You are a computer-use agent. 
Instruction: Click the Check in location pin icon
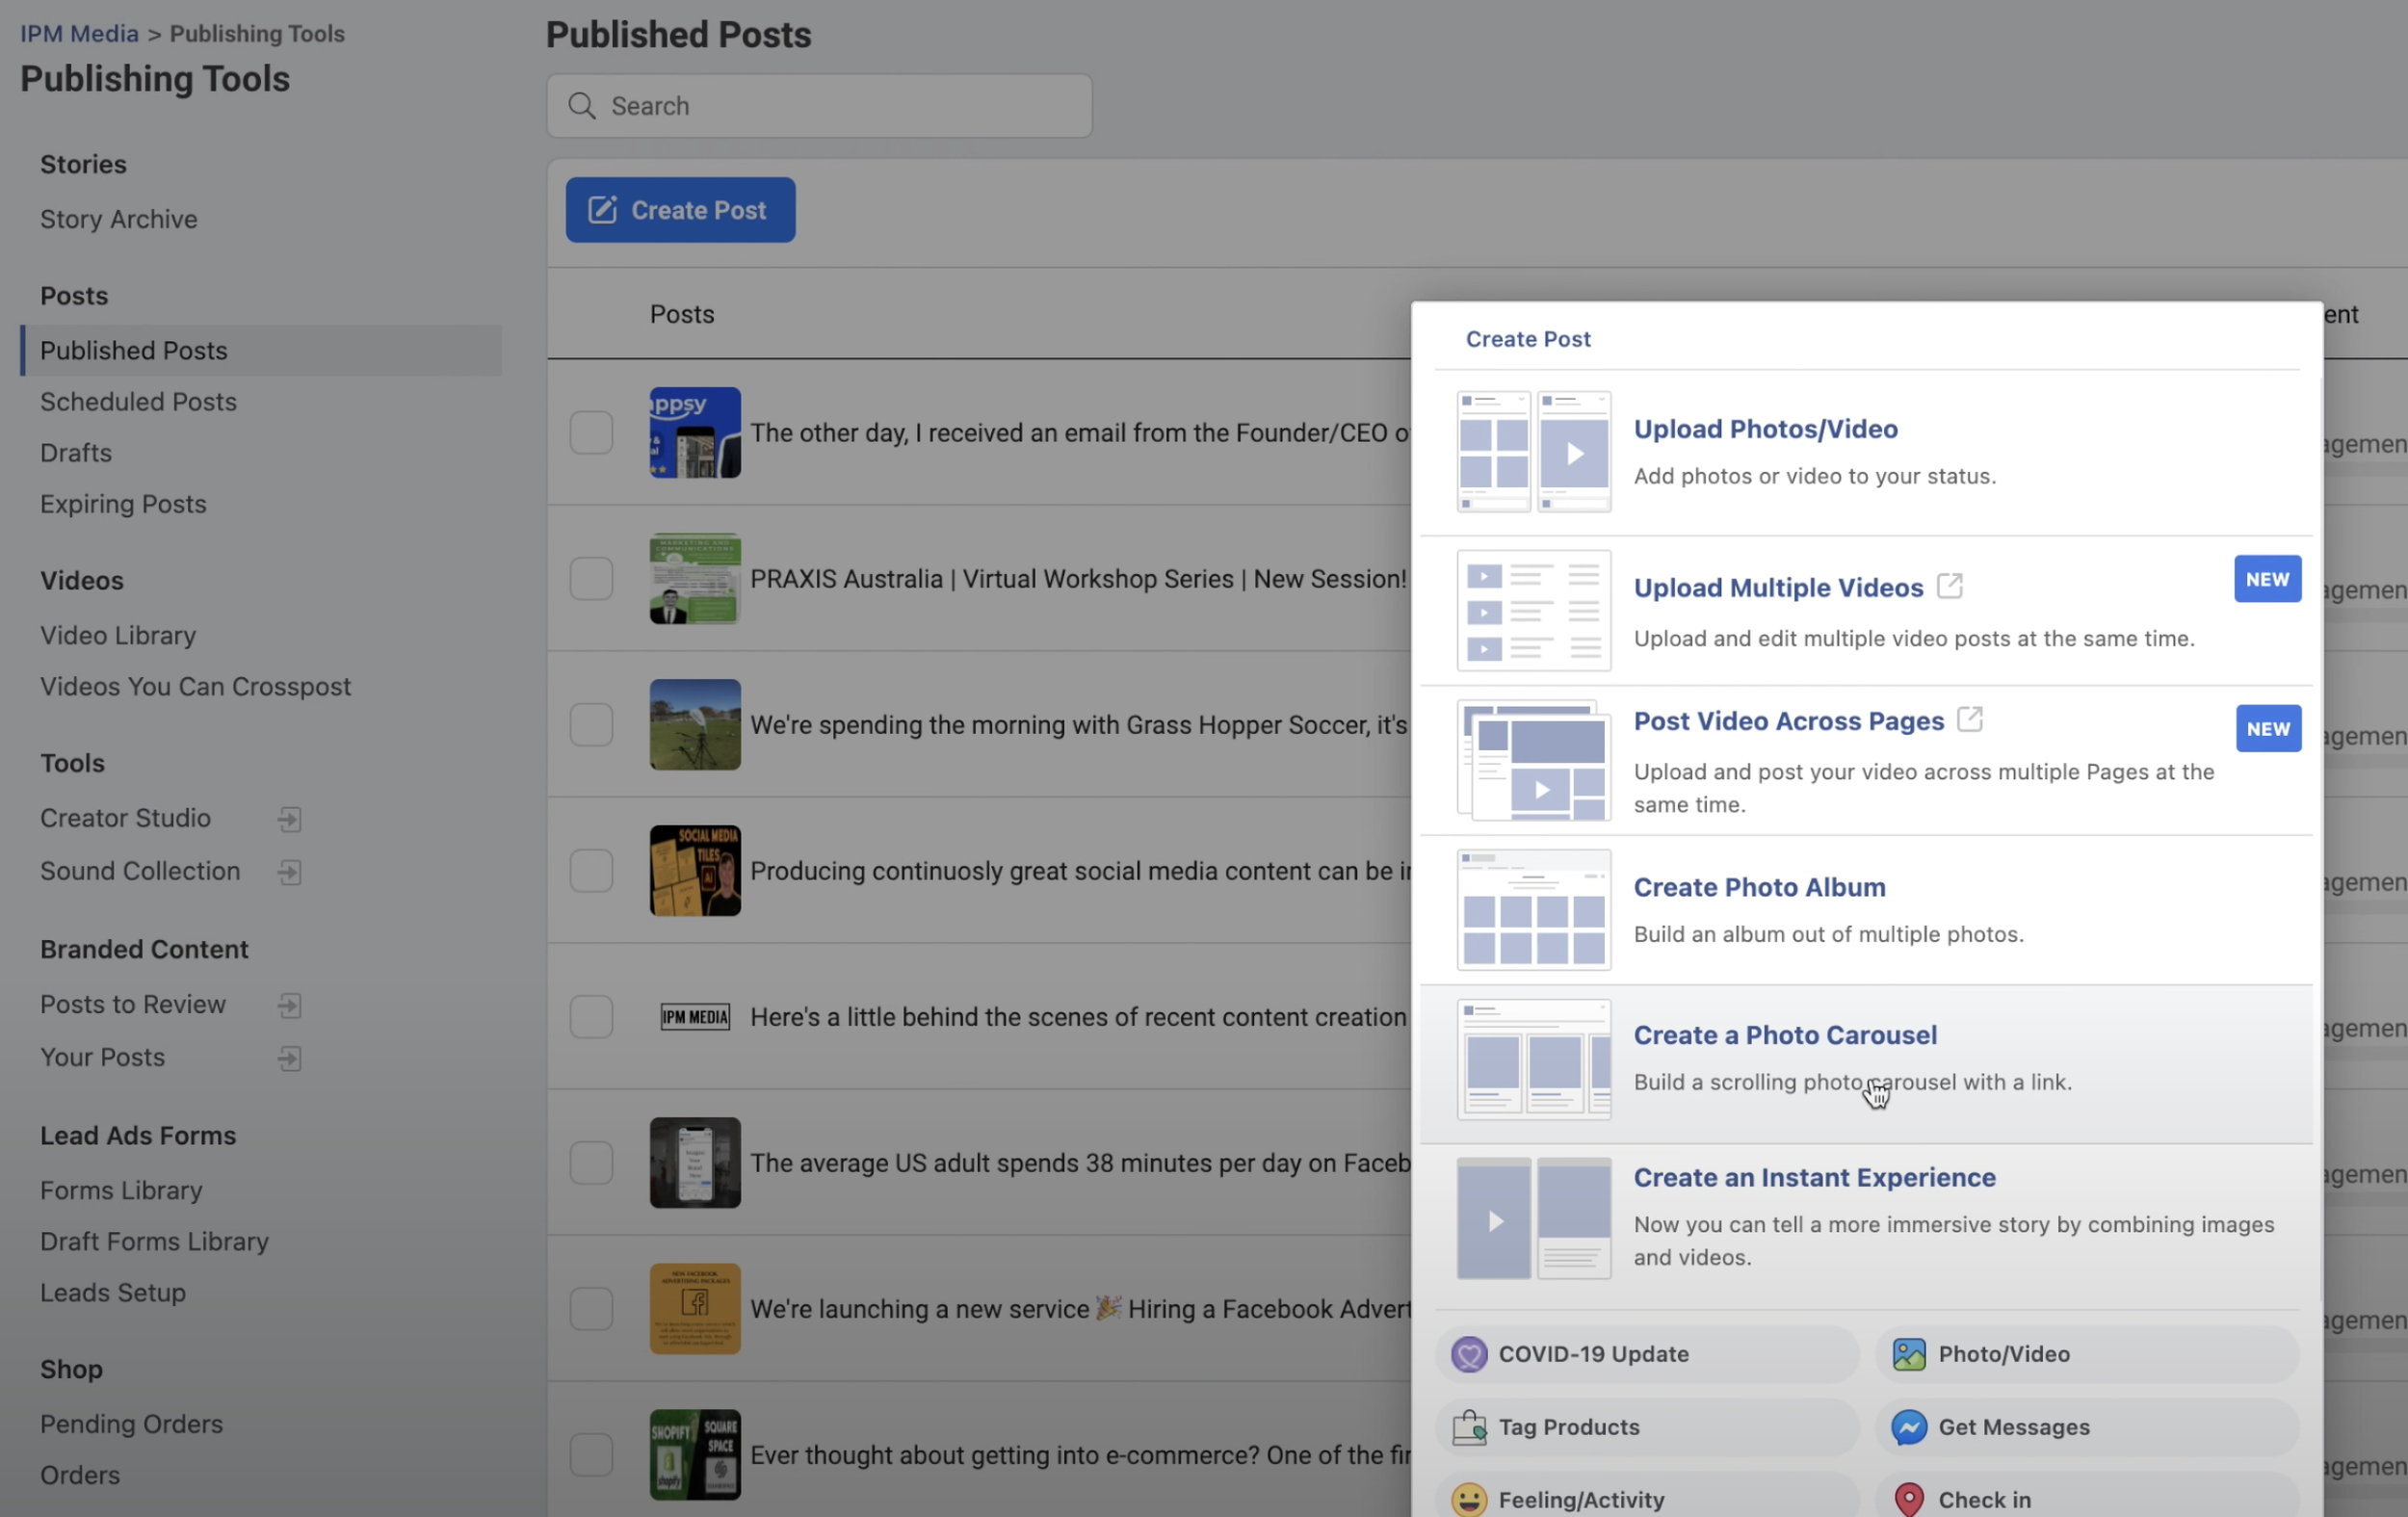(x=1908, y=1499)
